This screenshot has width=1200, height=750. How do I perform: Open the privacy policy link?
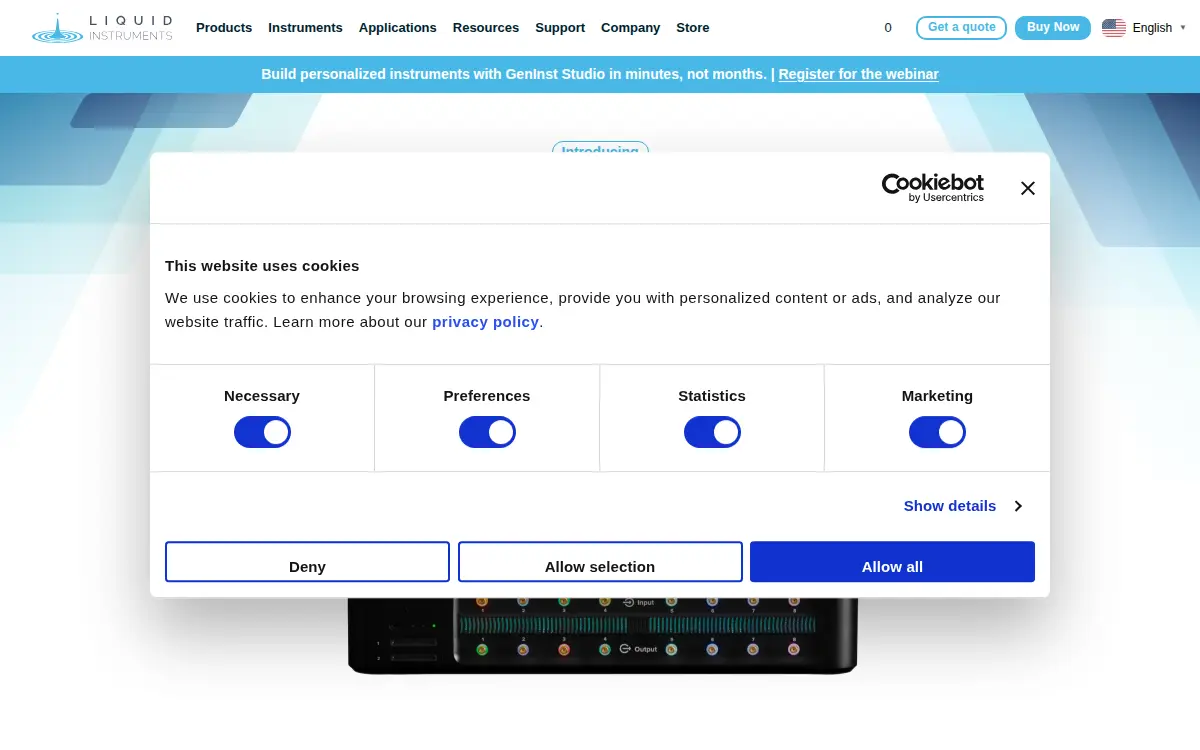(x=485, y=322)
